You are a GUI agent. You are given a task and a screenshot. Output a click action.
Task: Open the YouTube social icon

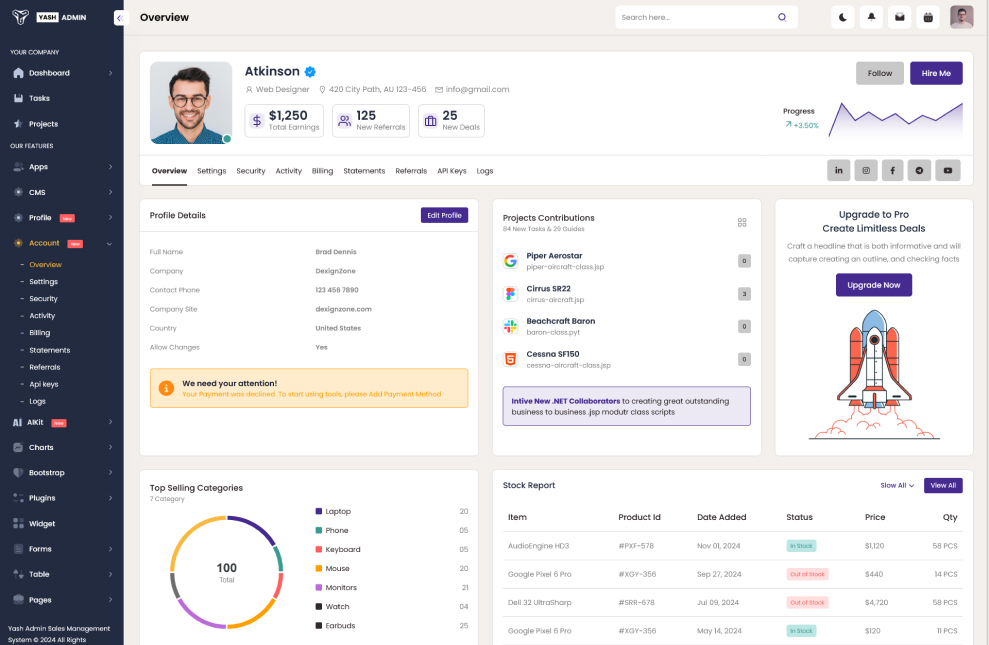[x=947, y=170]
